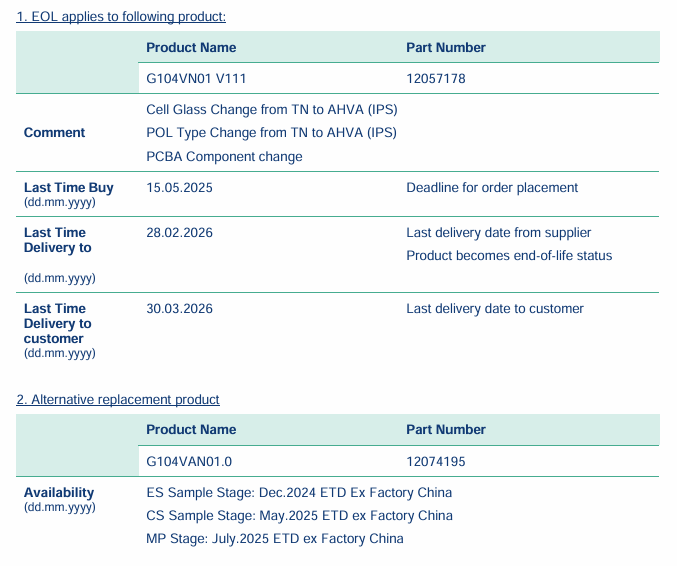Click the Comment row label

point(54,133)
